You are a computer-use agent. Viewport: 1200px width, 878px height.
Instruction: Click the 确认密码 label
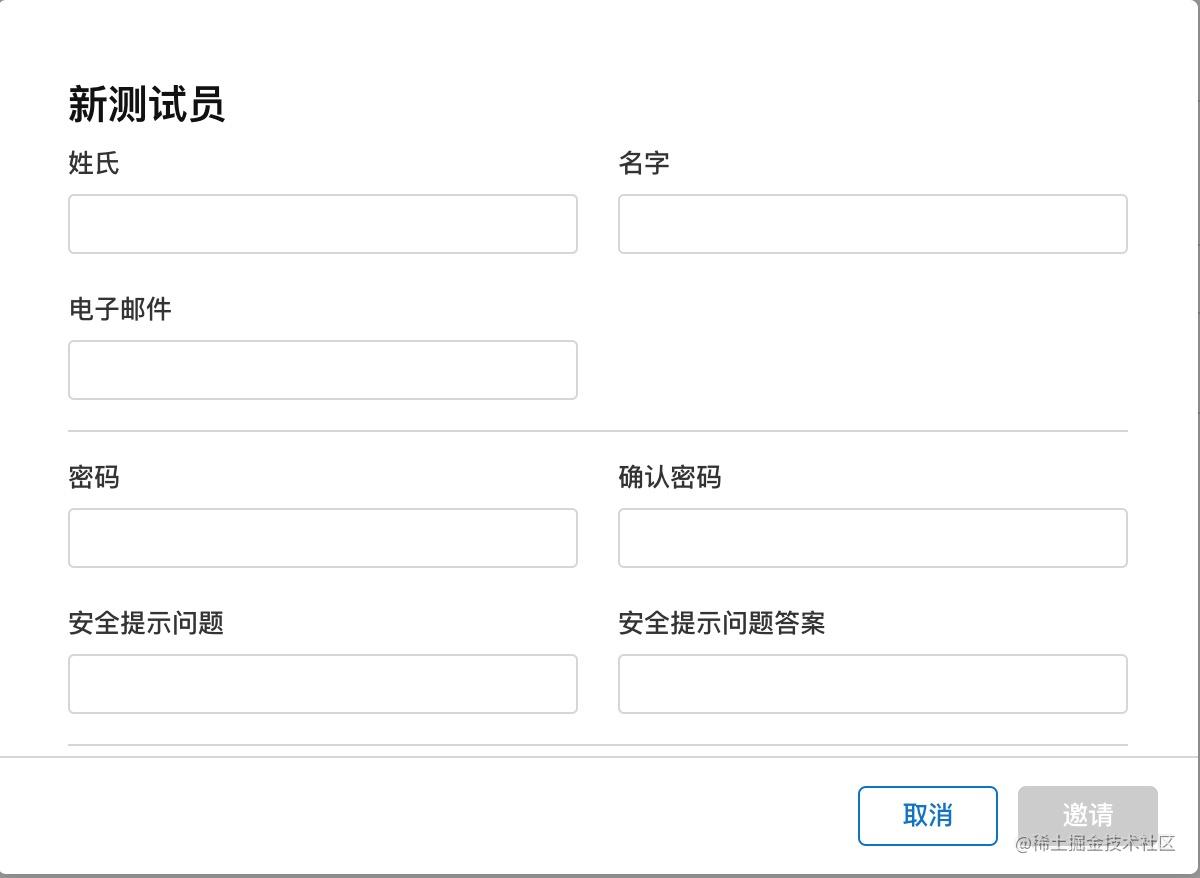(x=670, y=477)
